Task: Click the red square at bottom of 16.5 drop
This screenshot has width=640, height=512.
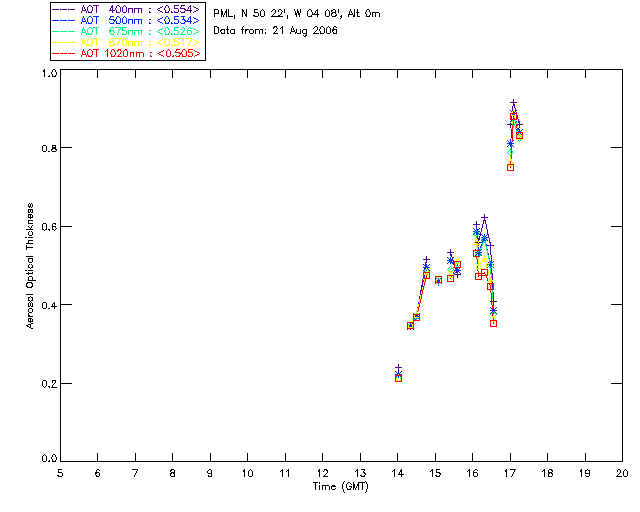Action: [x=493, y=323]
